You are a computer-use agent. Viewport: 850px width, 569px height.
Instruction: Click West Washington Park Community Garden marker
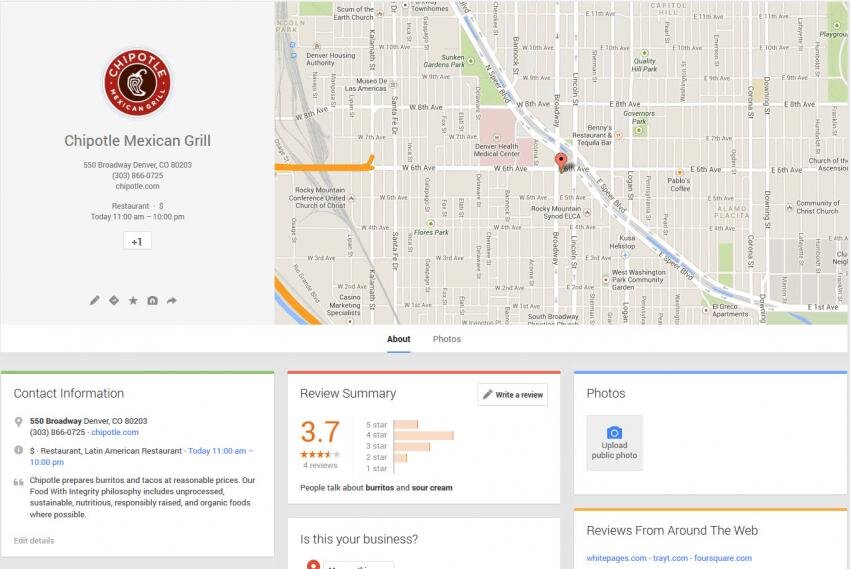[606, 280]
